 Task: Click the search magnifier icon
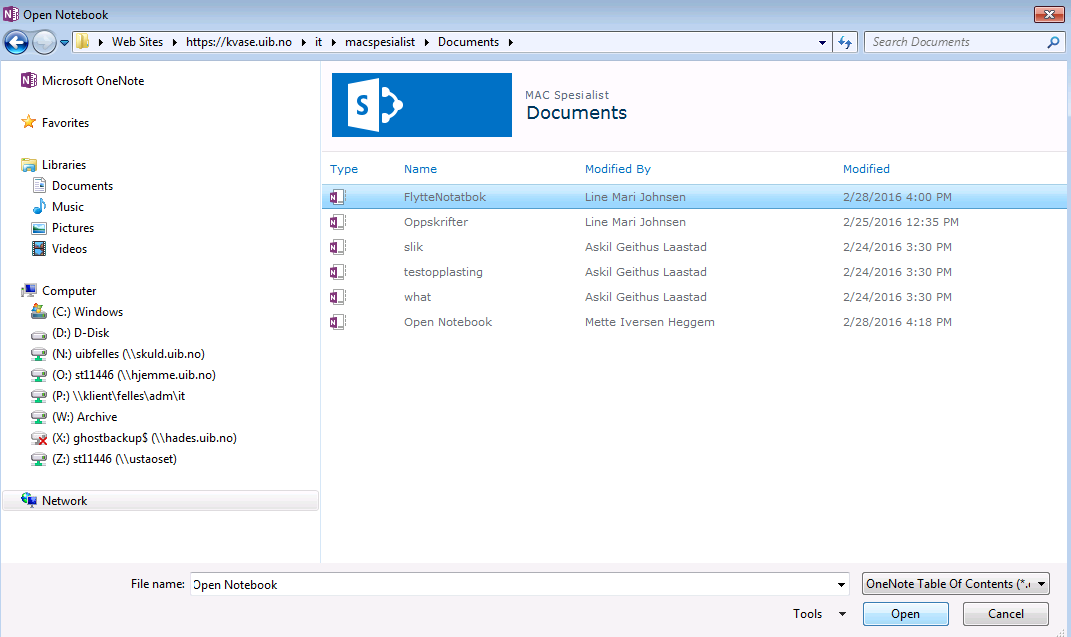(x=1053, y=42)
